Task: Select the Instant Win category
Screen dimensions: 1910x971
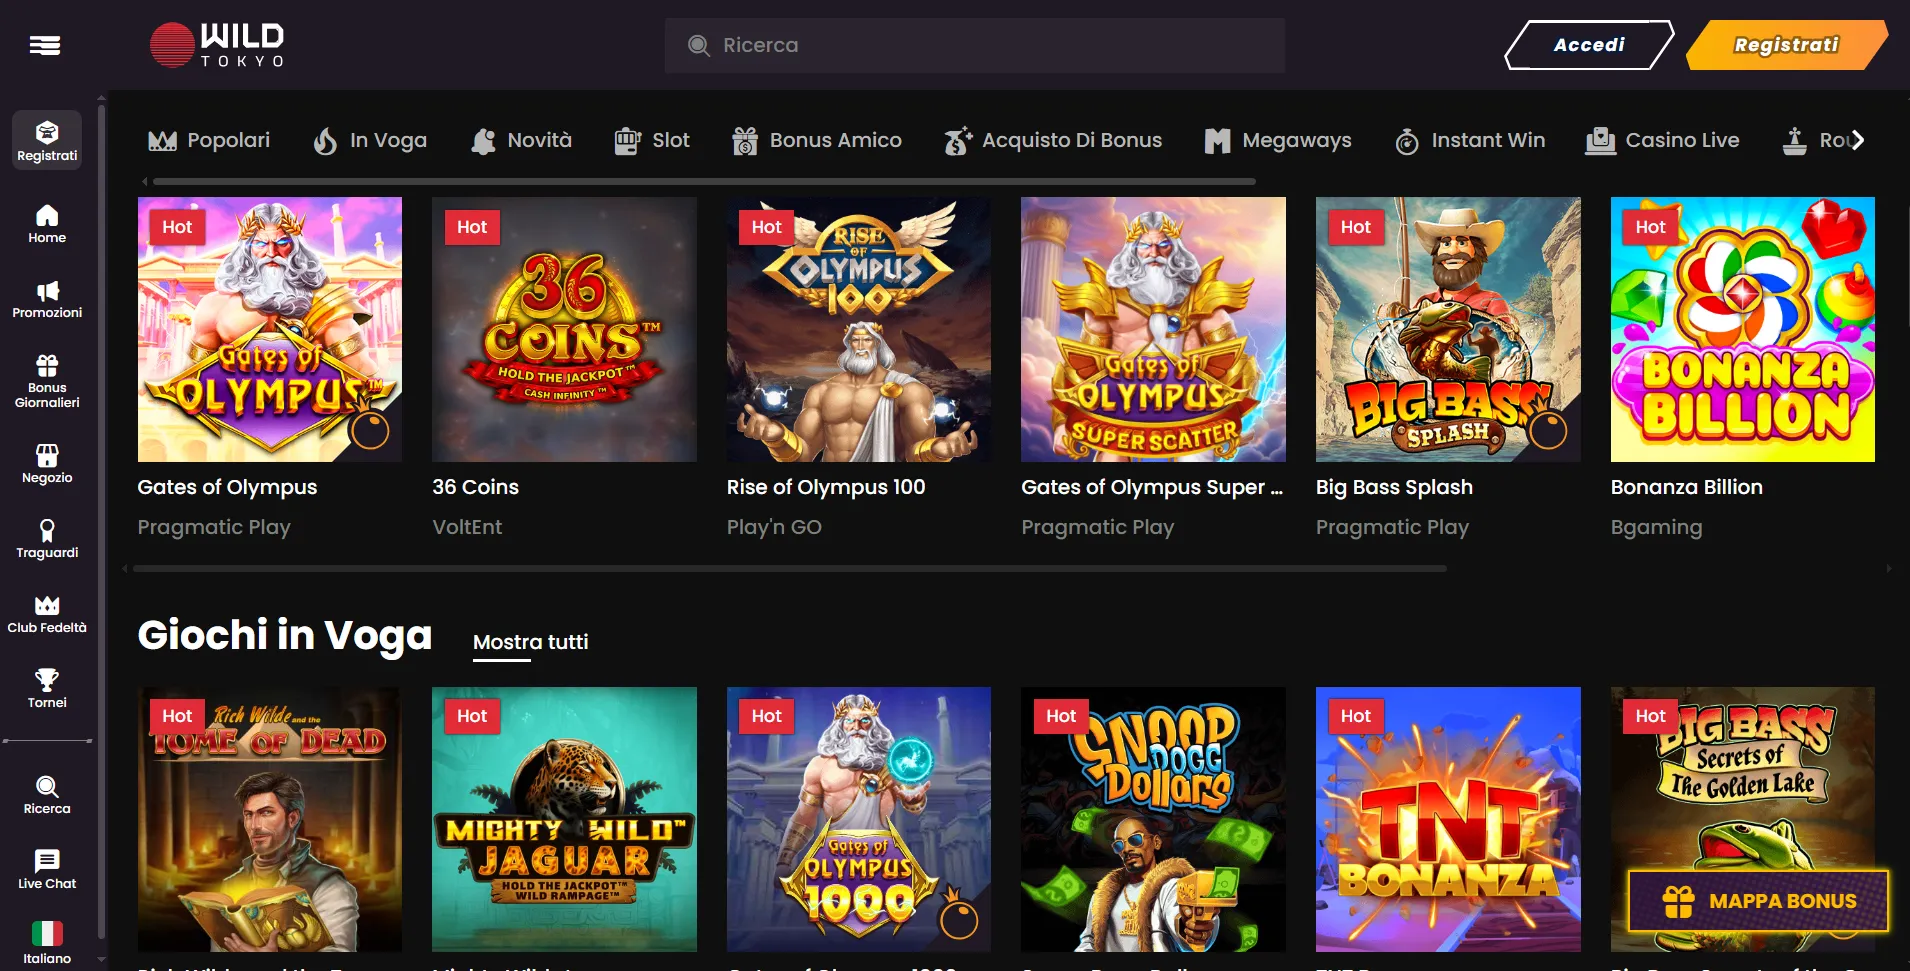Action: [x=1470, y=141]
